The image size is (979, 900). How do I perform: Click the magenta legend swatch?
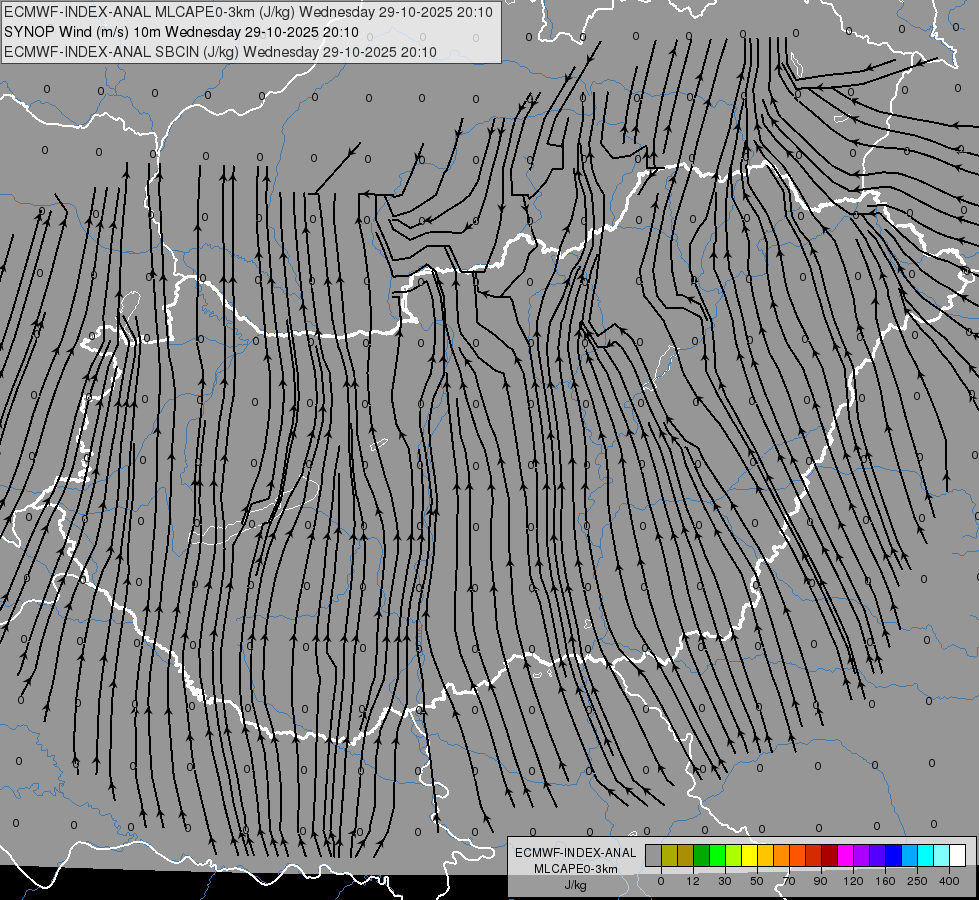click(846, 855)
